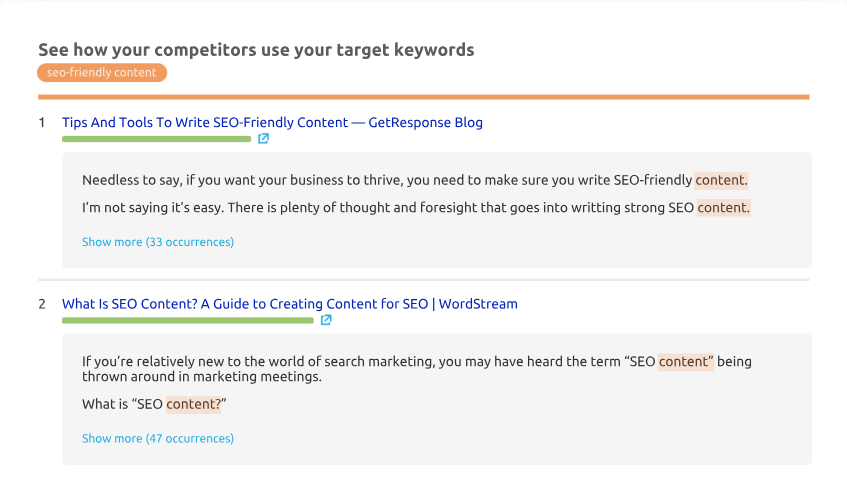Image resolution: width=847 pixels, height=492 pixels.
Task: Click highlighted "content." after "SEO-friendly"
Action: click(721, 181)
